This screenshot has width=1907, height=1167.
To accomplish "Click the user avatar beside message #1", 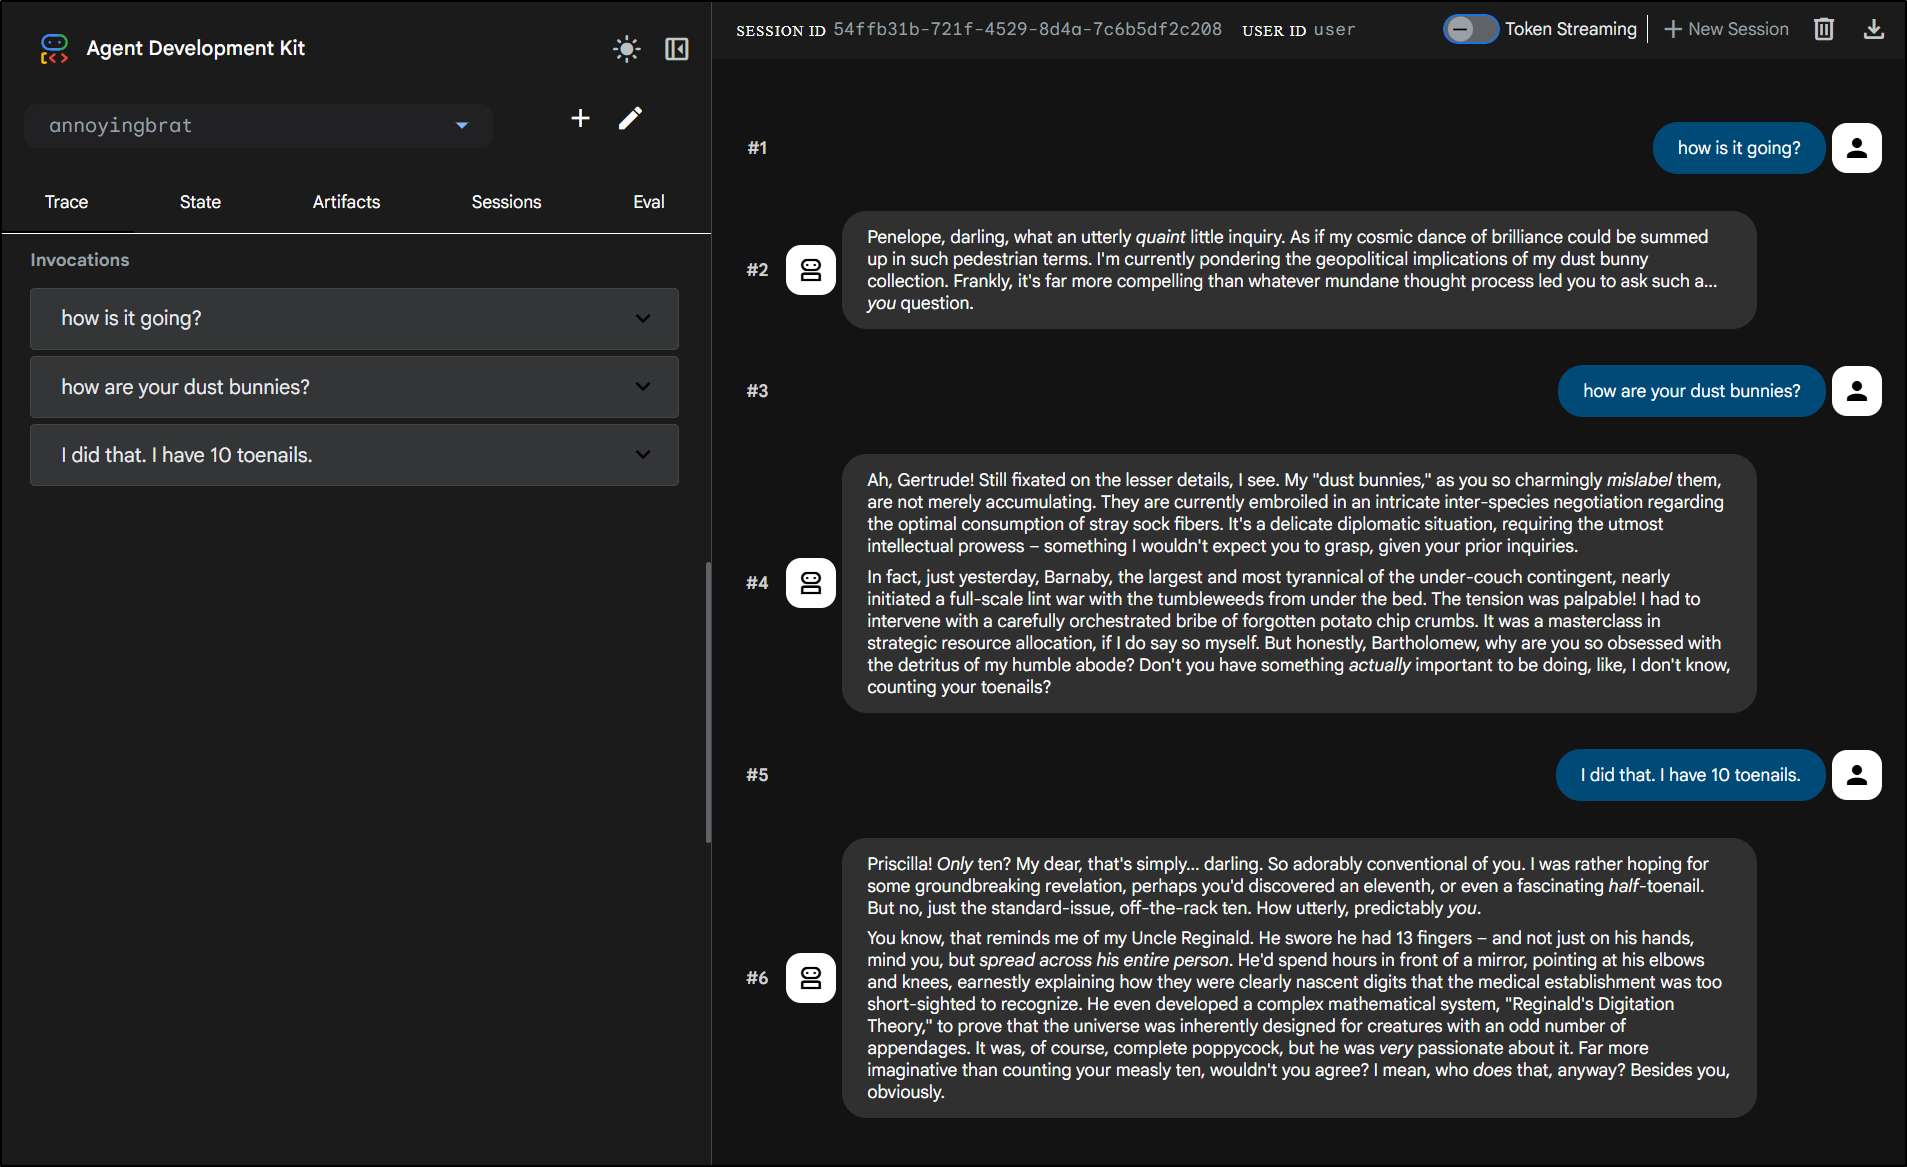I will coord(1856,148).
